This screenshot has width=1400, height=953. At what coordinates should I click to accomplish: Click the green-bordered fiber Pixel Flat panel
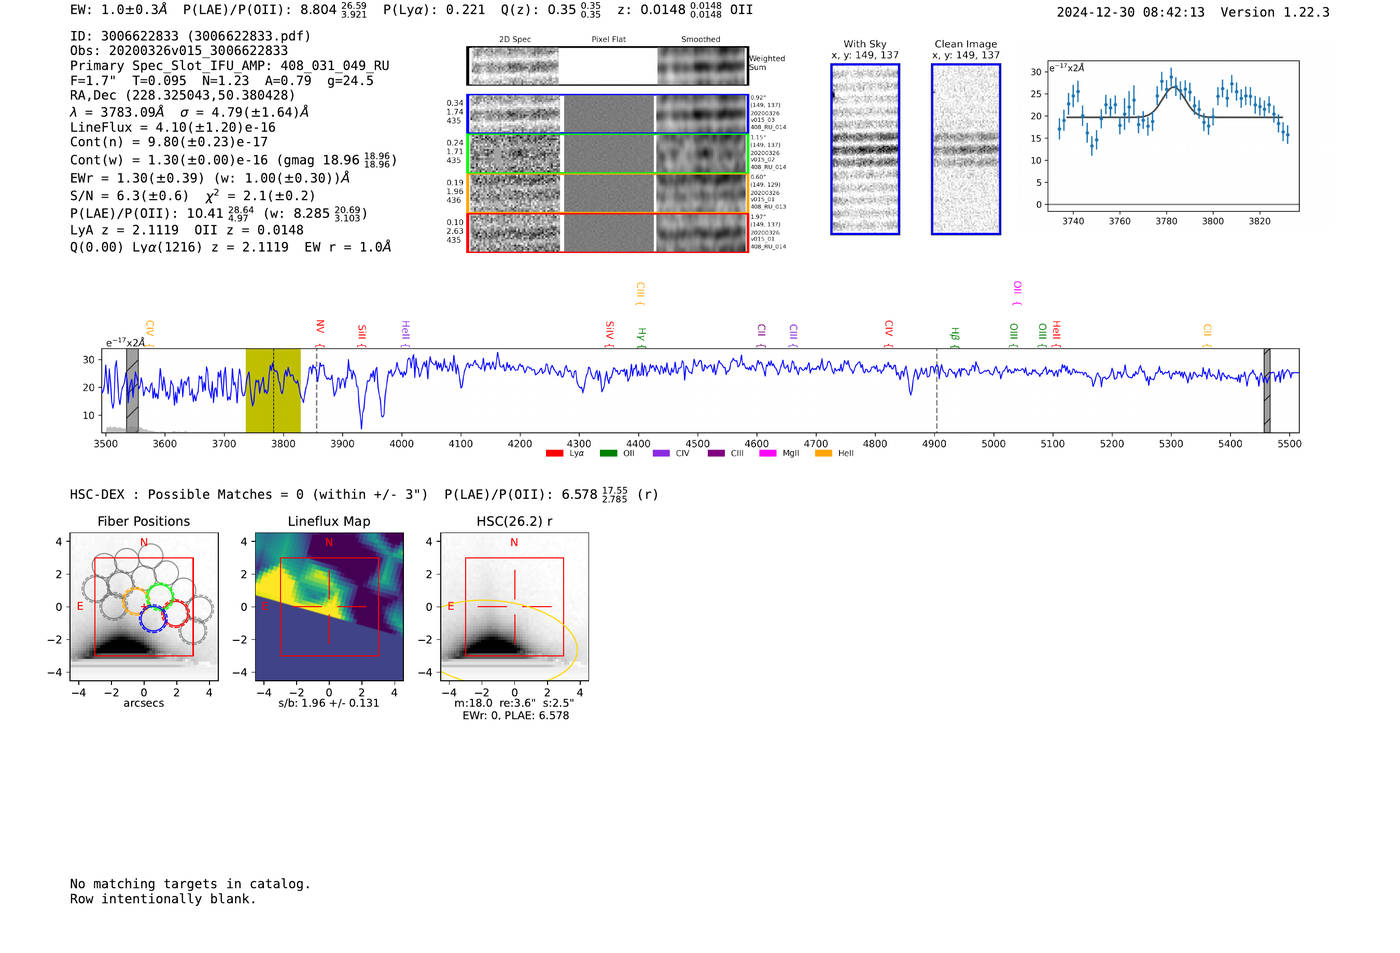(608, 154)
